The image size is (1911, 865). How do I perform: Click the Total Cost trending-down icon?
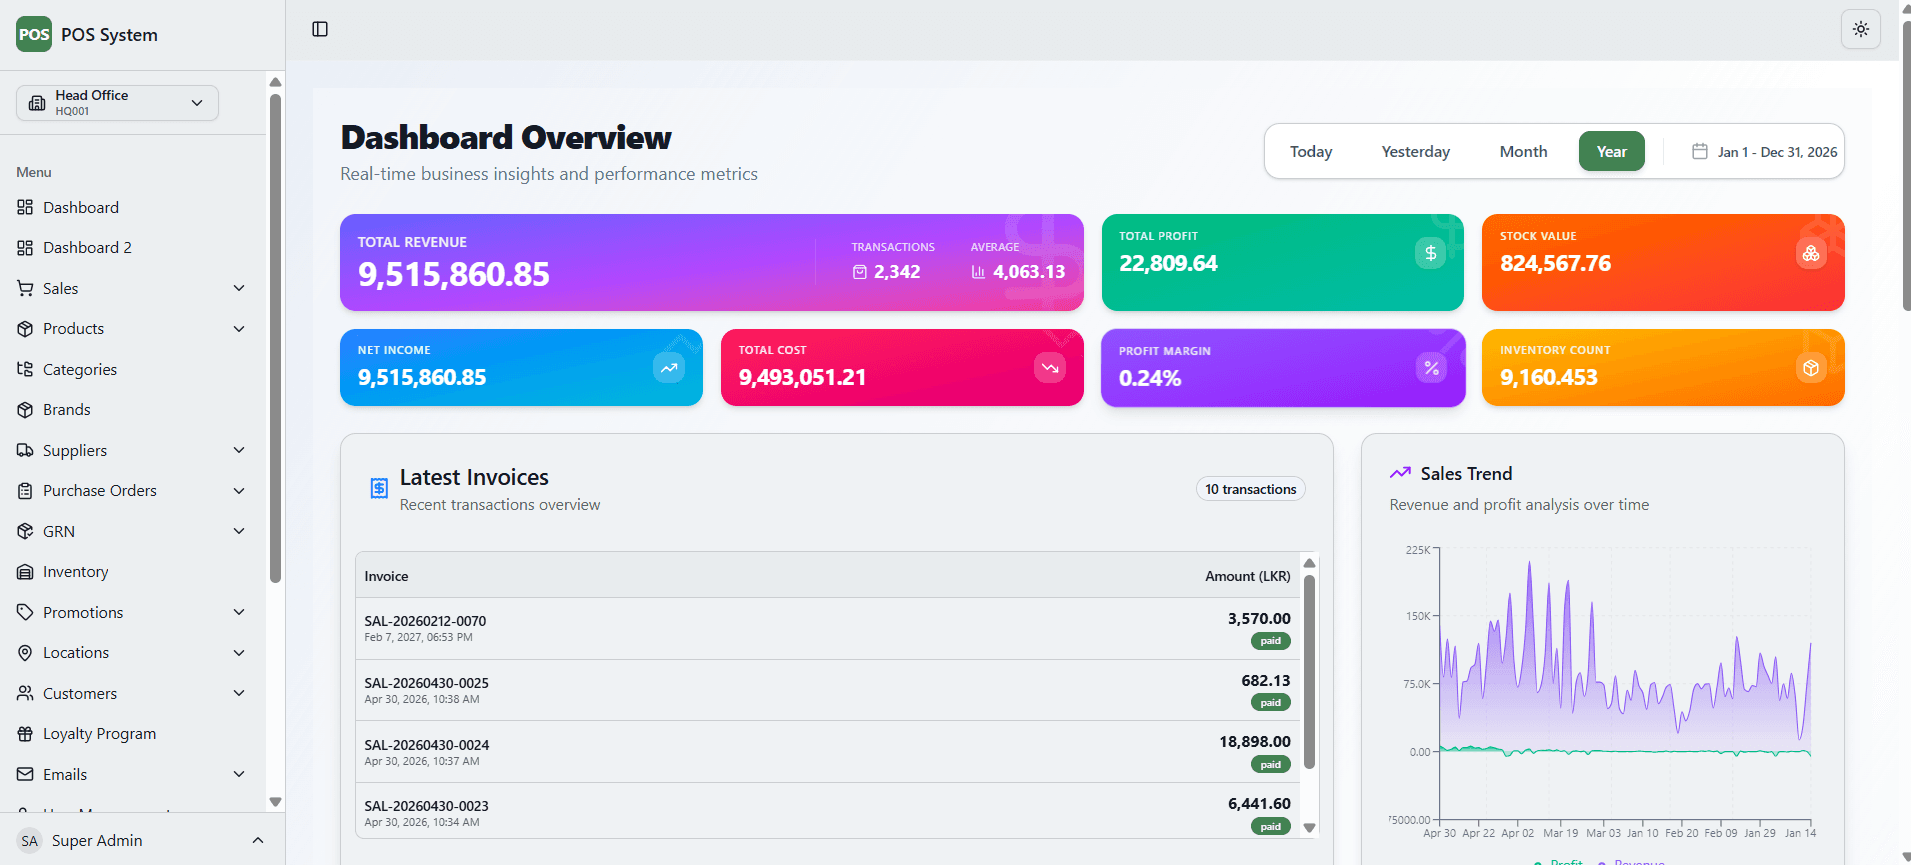1050,368
